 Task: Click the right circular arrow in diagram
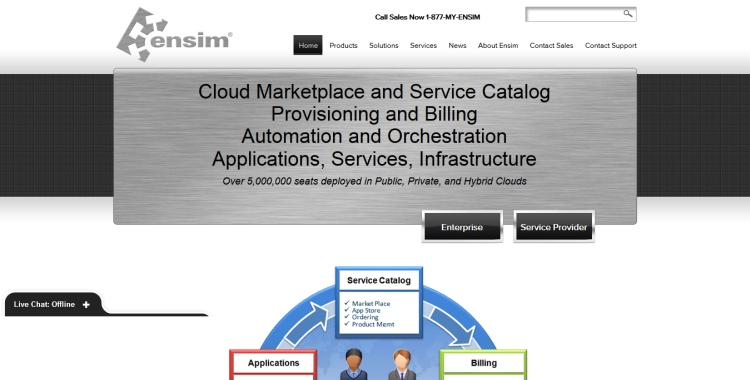[x=451, y=325]
